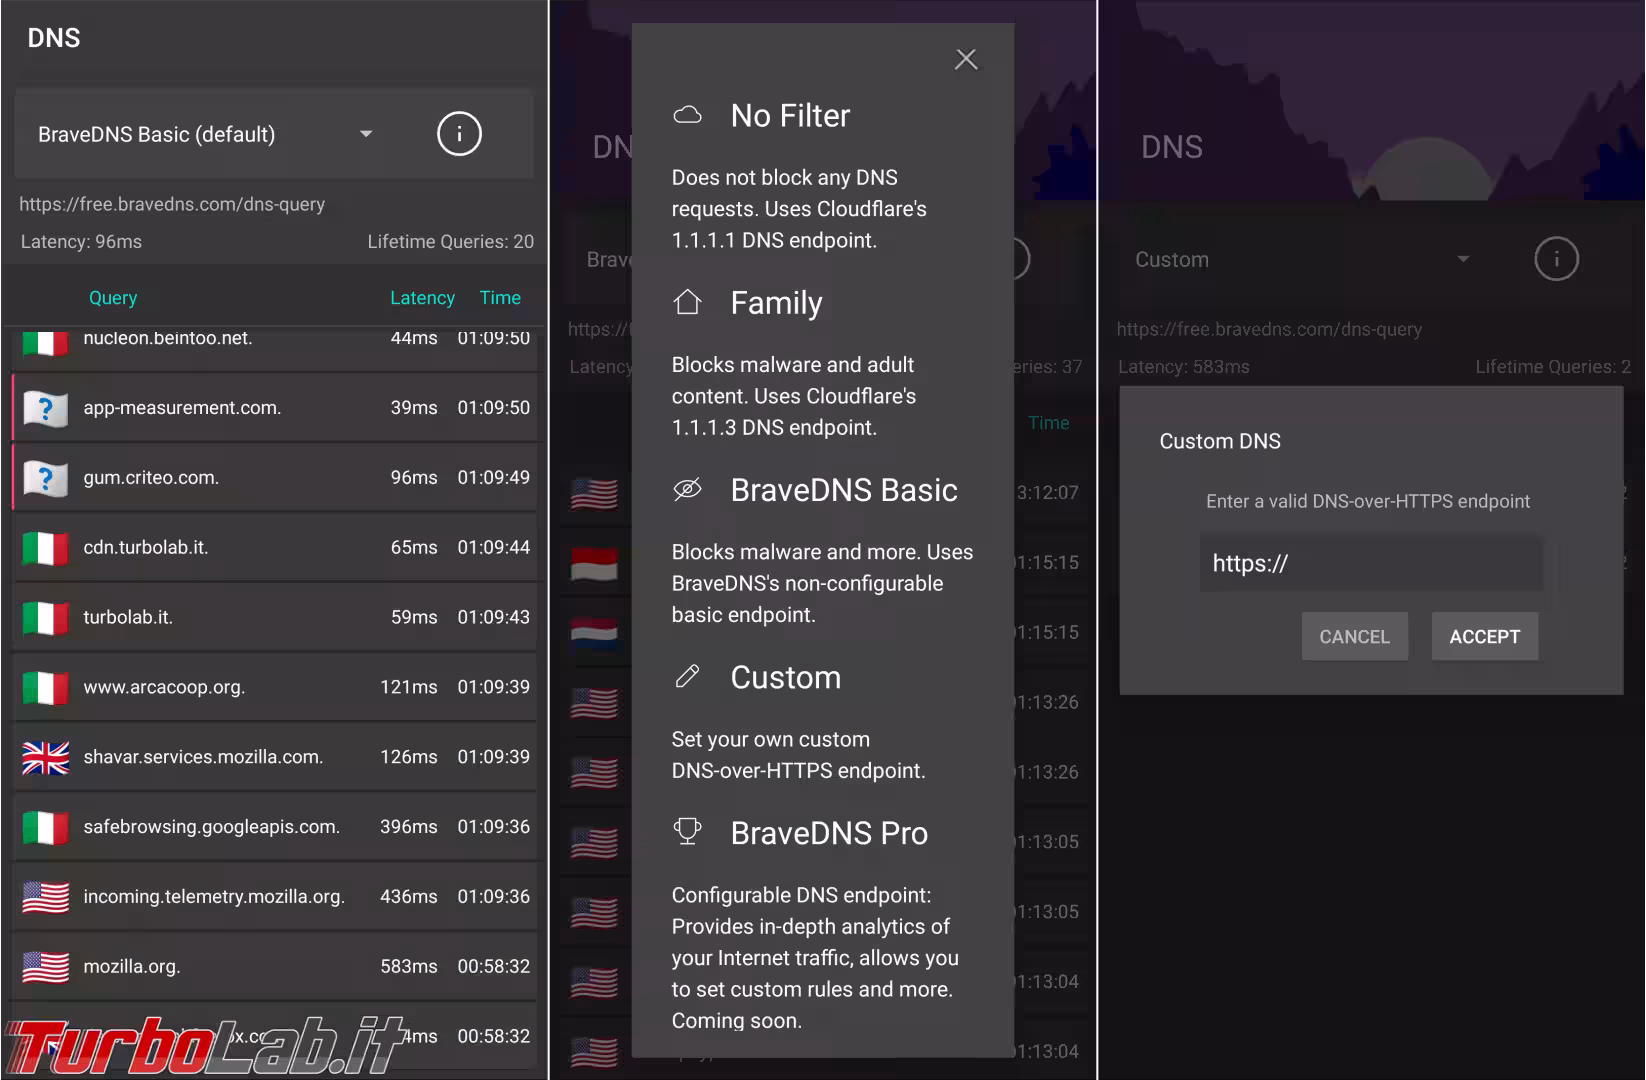
Task: Close the DNS filter options dialog
Action: click(965, 59)
